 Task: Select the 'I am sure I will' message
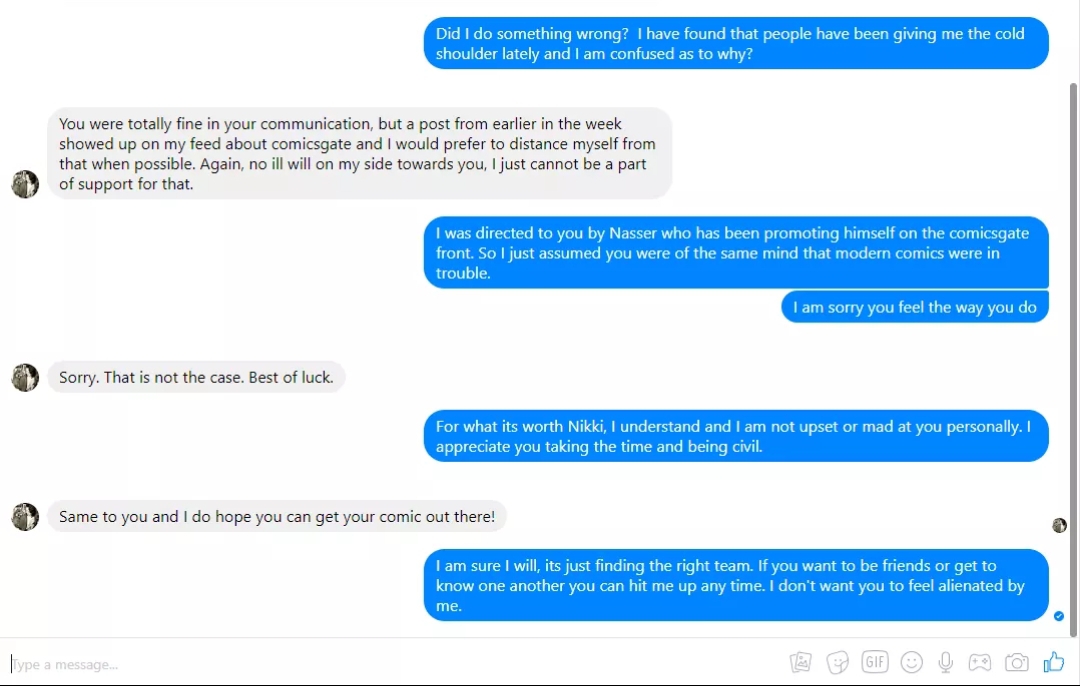736,585
